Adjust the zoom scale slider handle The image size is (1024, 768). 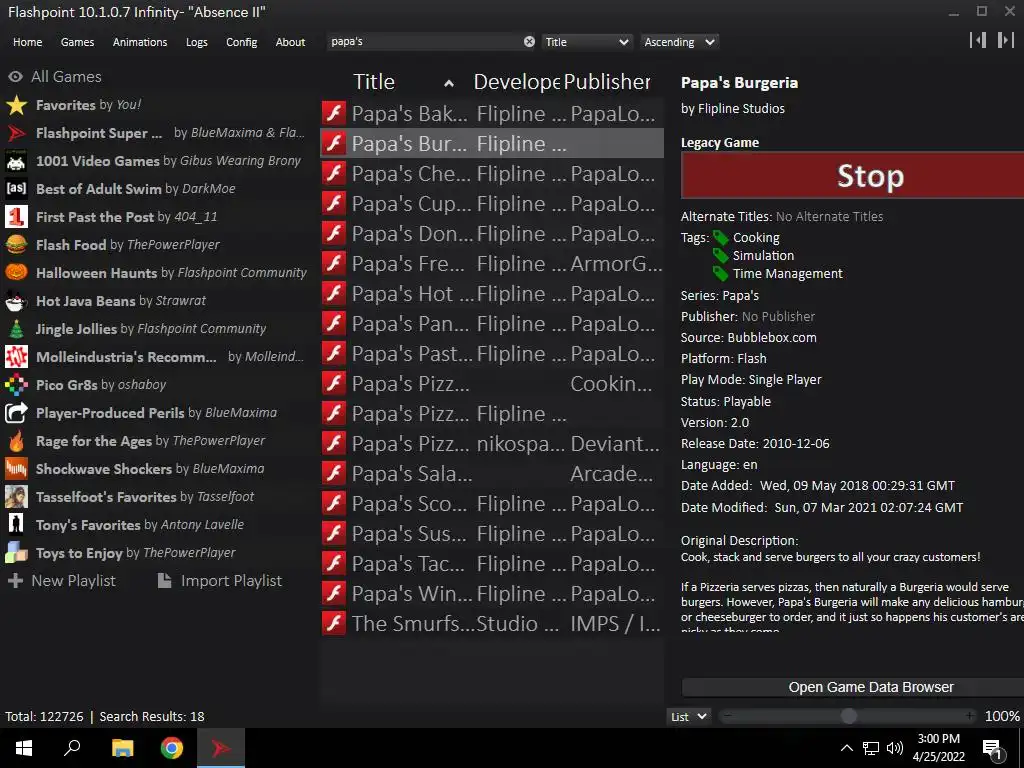pyautogui.click(x=848, y=716)
